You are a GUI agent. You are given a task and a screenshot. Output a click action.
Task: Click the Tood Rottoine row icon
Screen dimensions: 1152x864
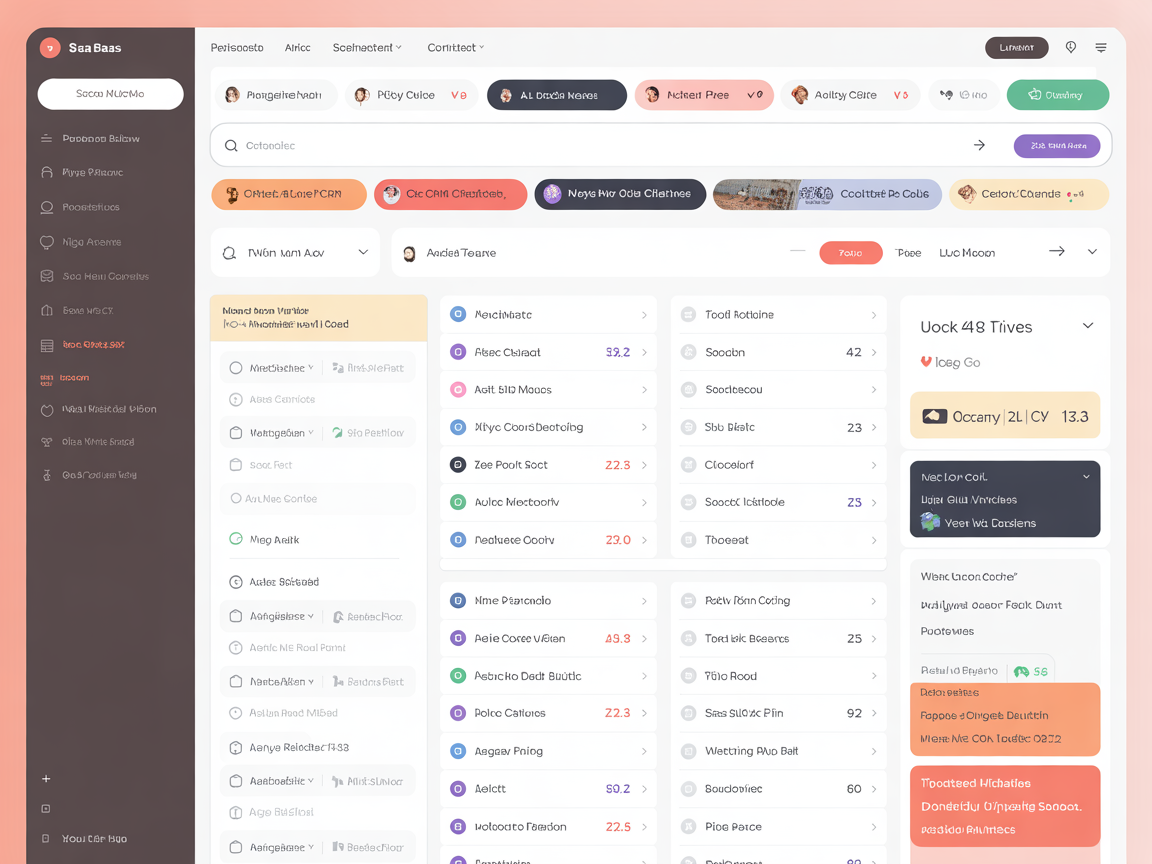(688, 314)
